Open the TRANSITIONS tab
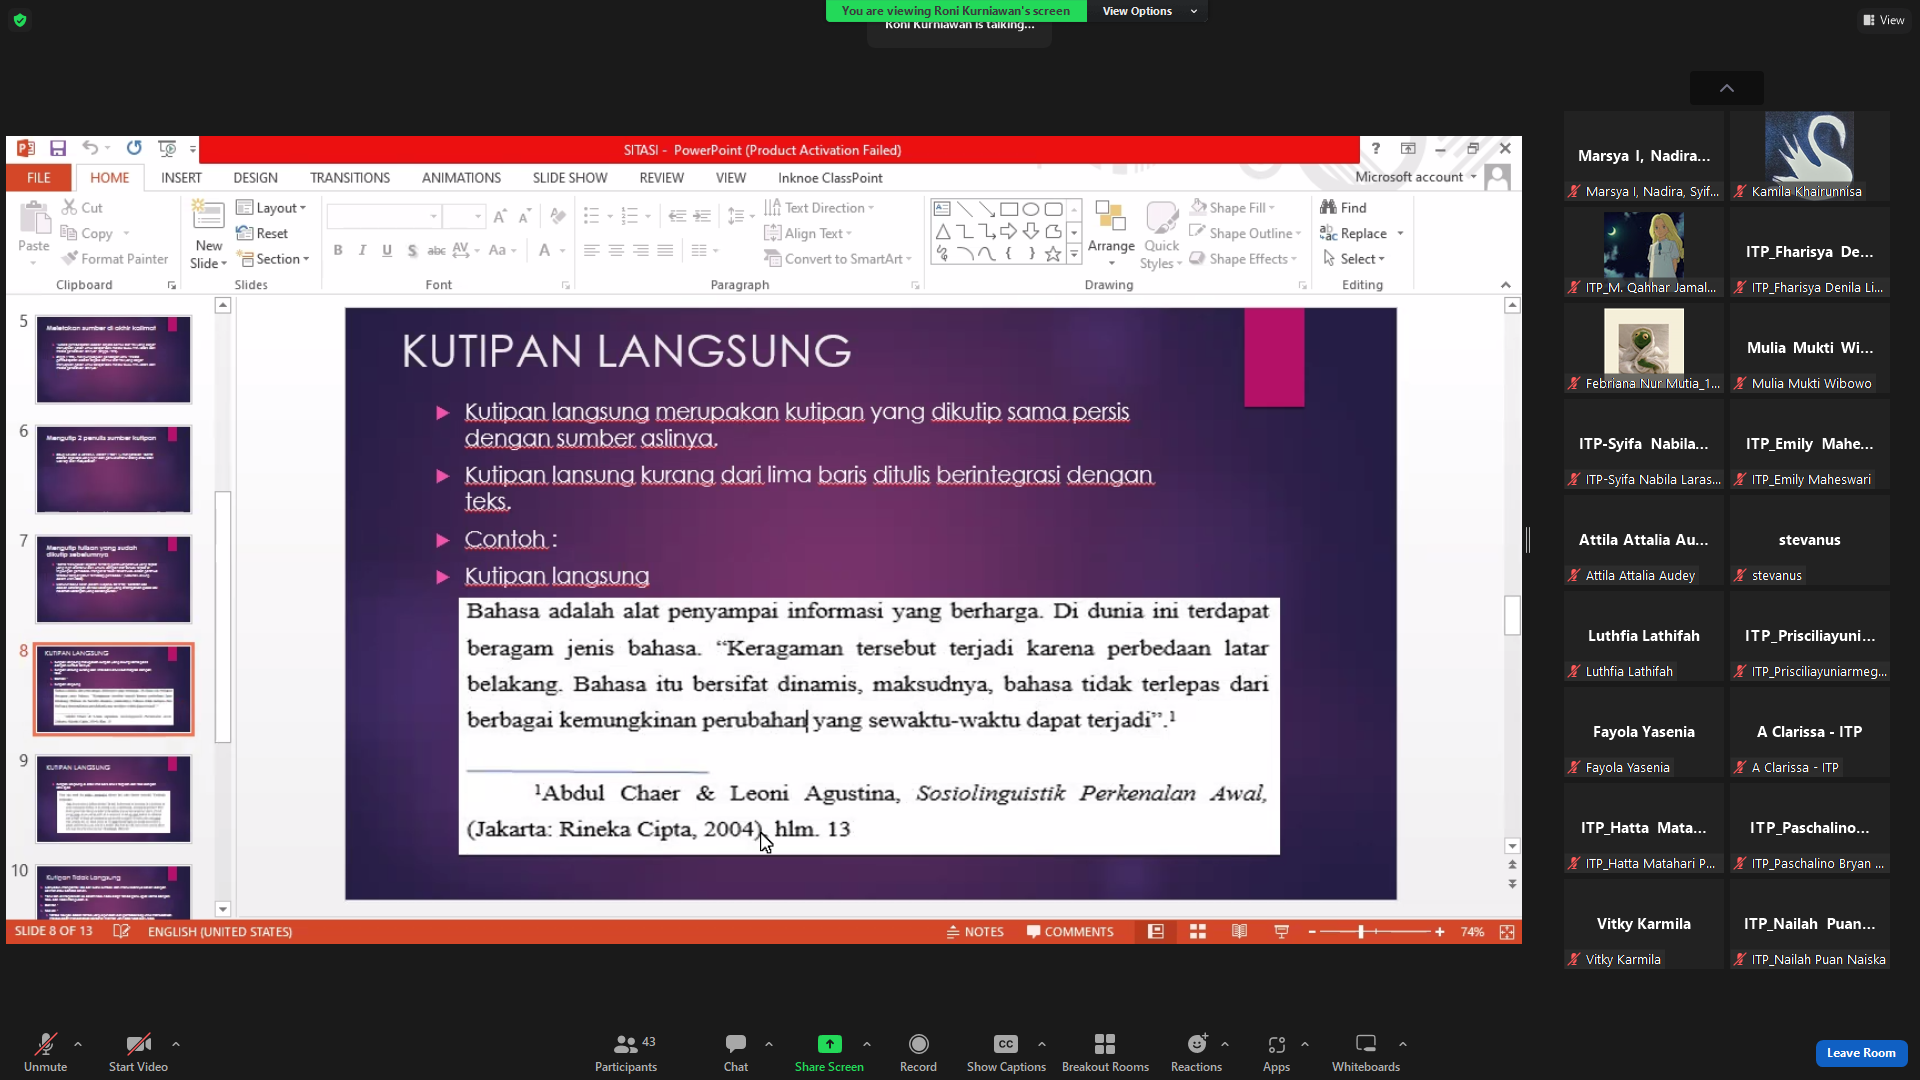The width and height of the screenshot is (1920, 1080). pyautogui.click(x=350, y=177)
